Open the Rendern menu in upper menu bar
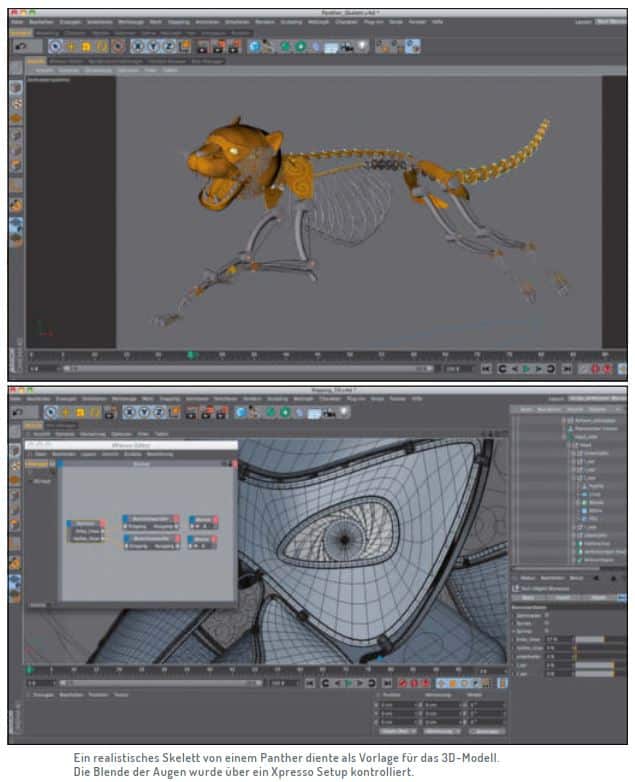Viewport: 635px width, 782px height. [253, 20]
